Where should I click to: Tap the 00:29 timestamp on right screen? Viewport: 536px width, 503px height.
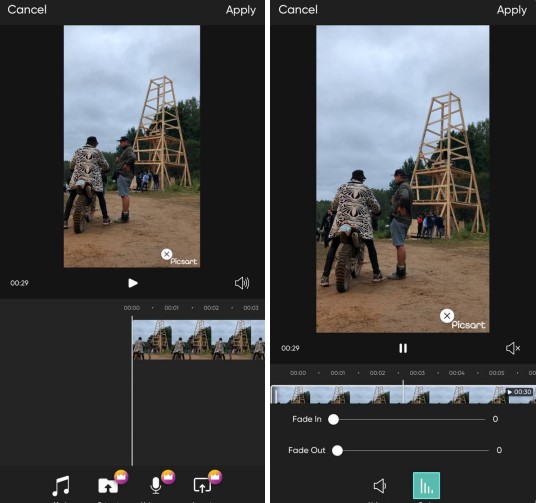(x=290, y=348)
